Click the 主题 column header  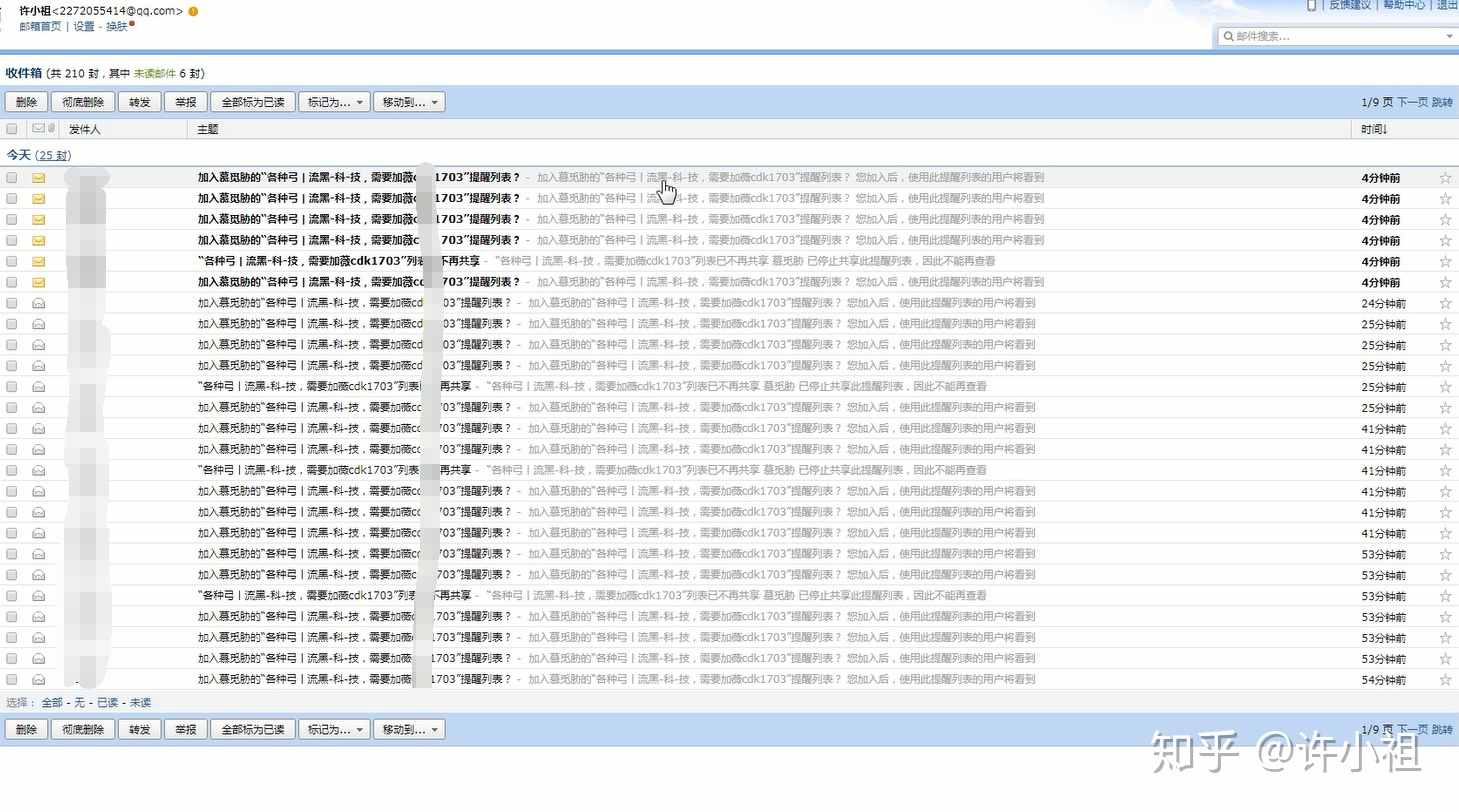(208, 129)
